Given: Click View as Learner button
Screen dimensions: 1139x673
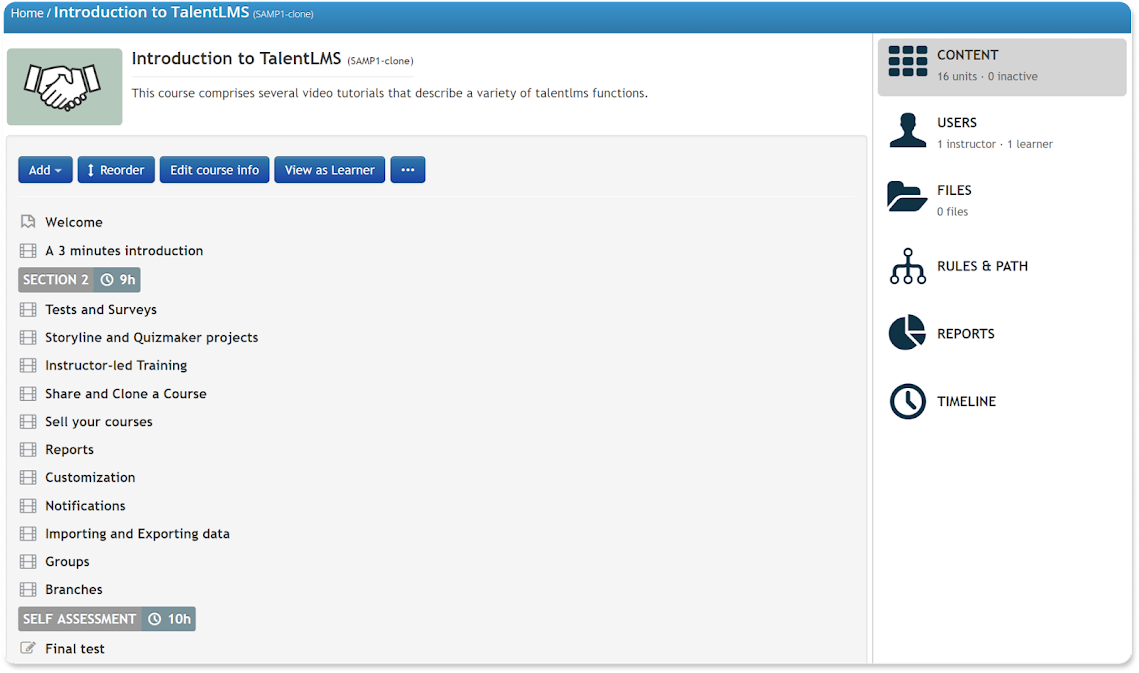Looking at the screenshot, I should 330,170.
